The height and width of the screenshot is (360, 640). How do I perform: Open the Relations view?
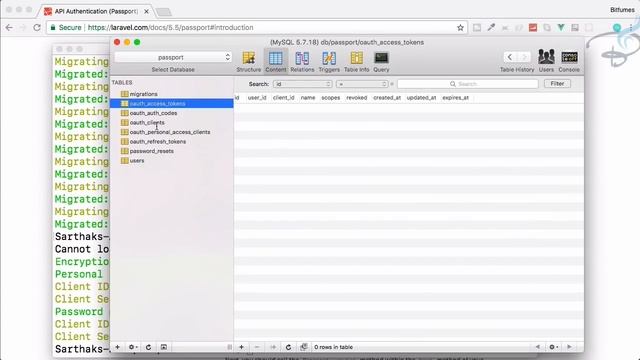click(x=302, y=62)
